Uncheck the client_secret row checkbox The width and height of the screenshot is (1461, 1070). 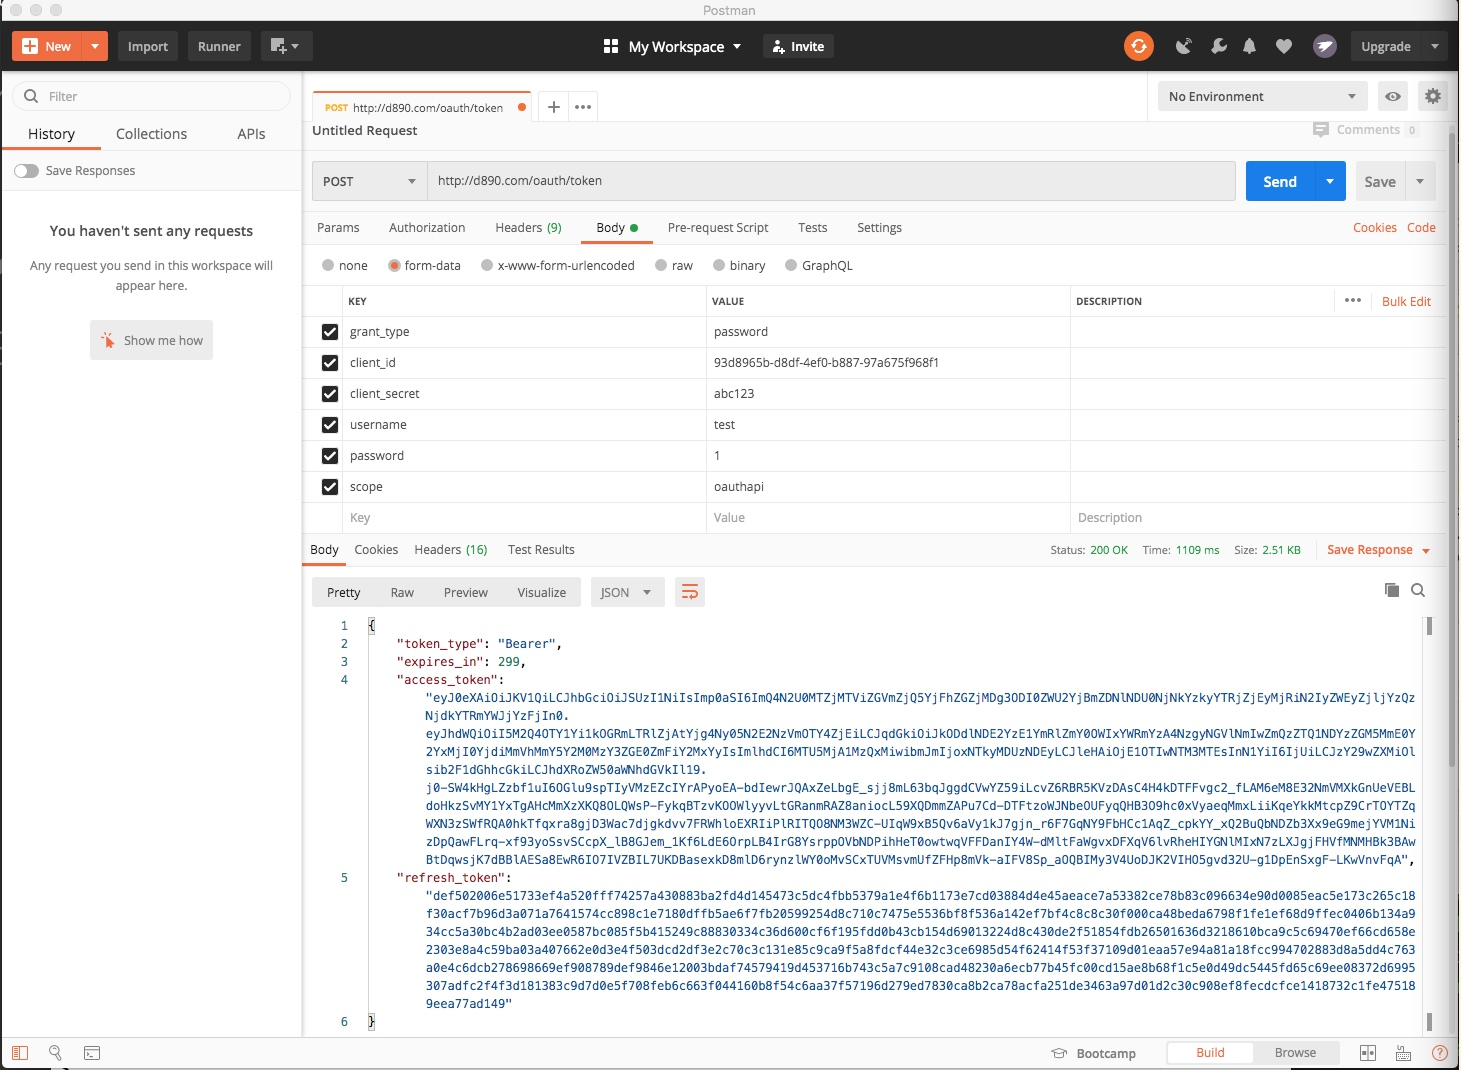point(330,394)
